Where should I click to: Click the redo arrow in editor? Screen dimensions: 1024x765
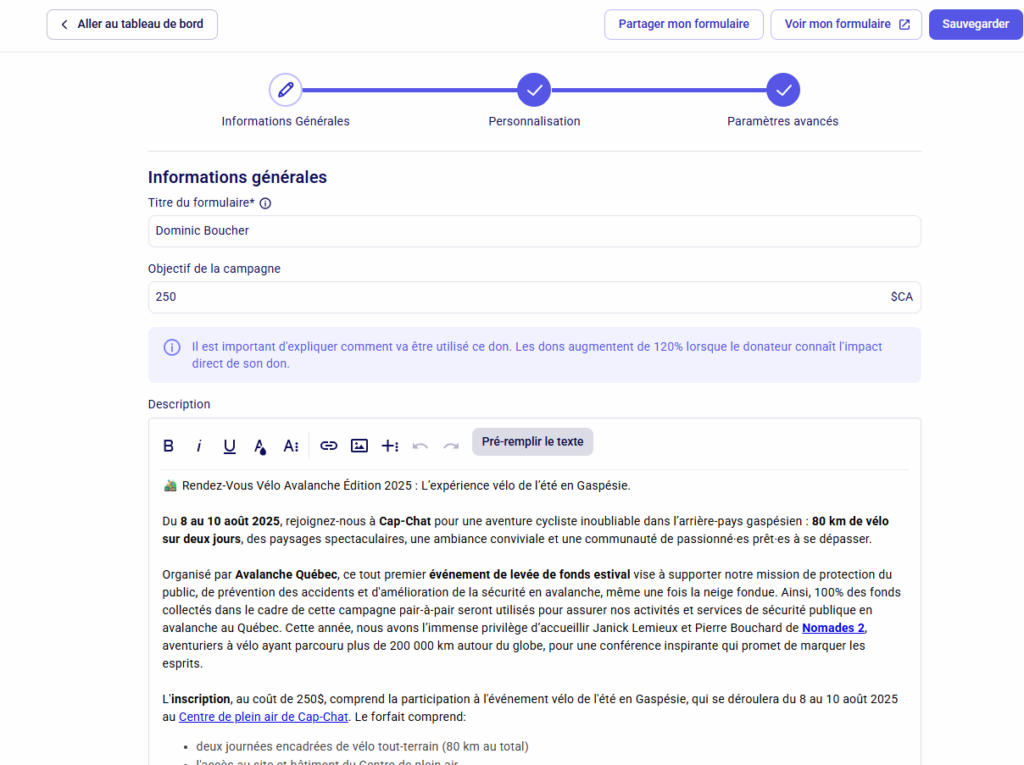pos(451,446)
